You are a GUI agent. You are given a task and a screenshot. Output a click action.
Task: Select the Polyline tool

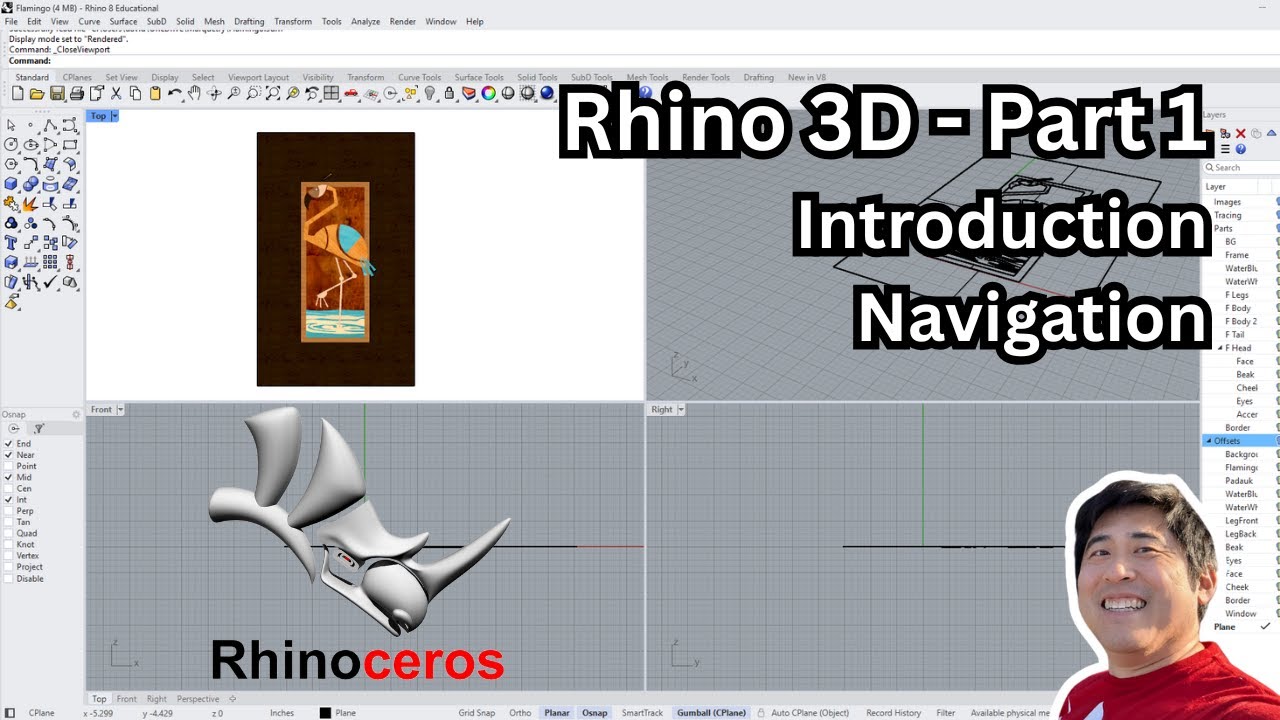50,125
